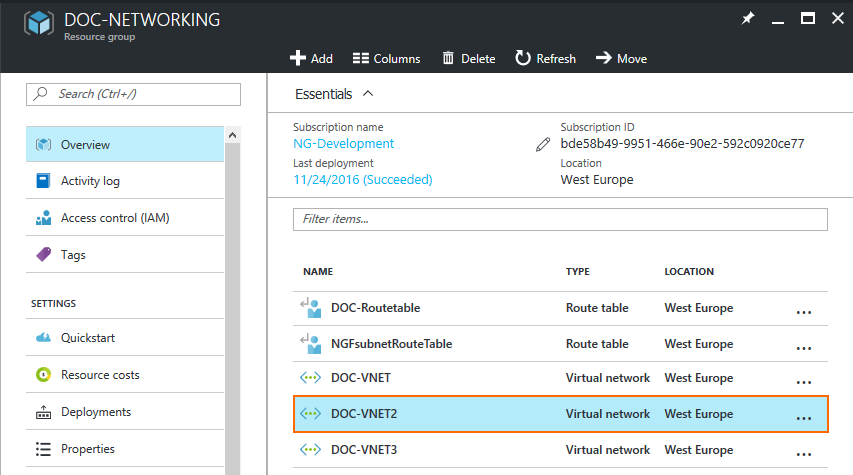Open the DOC-Routetable resource

pos(376,308)
